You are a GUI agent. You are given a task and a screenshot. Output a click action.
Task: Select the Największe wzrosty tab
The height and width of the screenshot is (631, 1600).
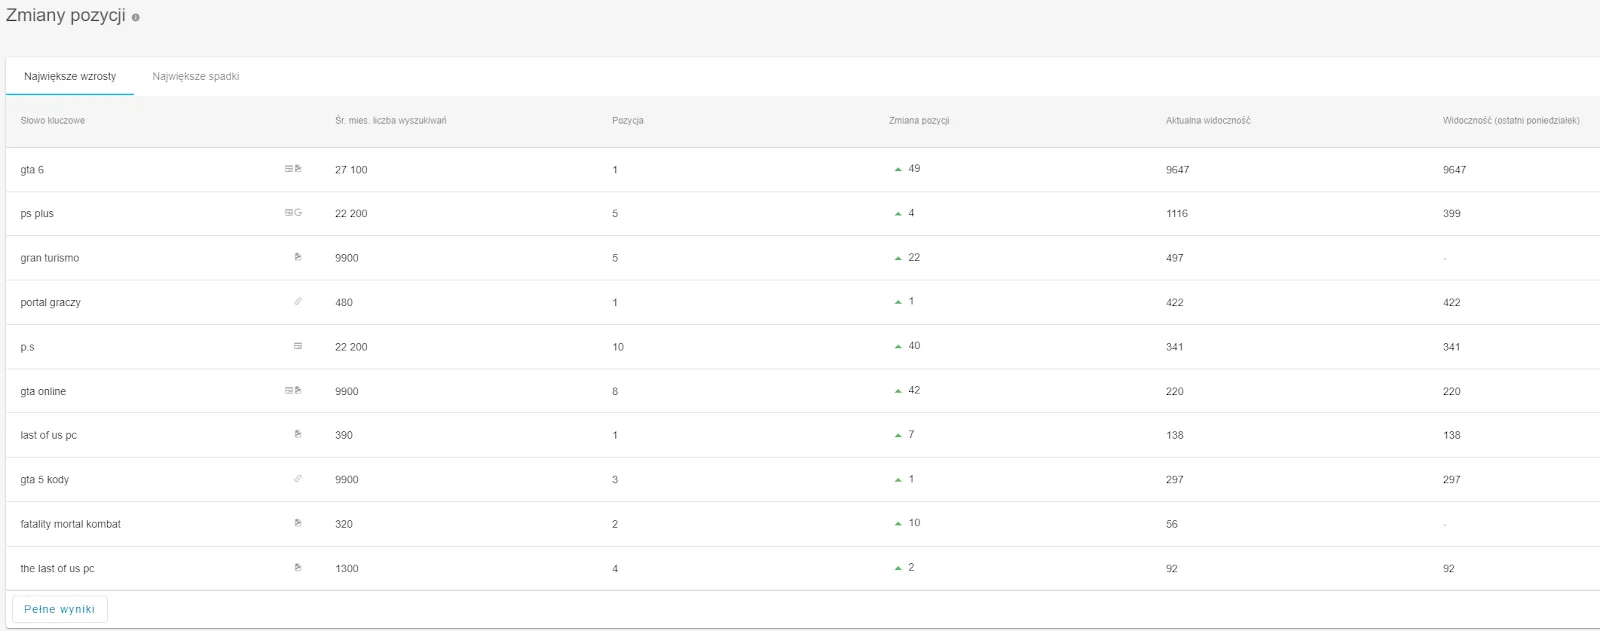coord(70,76)
